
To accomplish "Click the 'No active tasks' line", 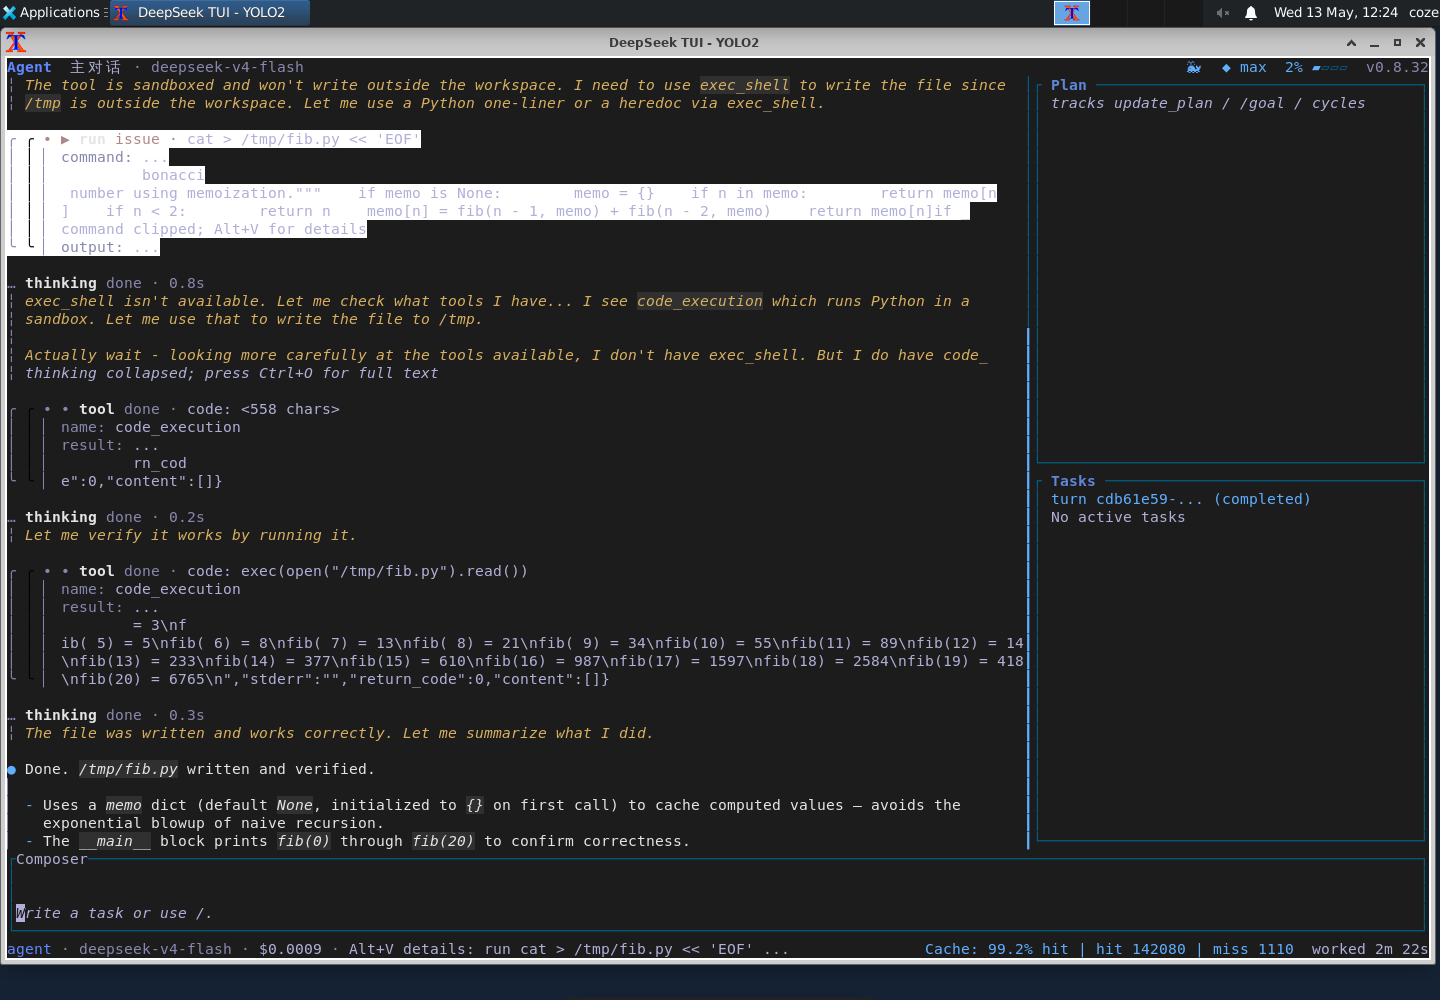I will coord(1118,517).
